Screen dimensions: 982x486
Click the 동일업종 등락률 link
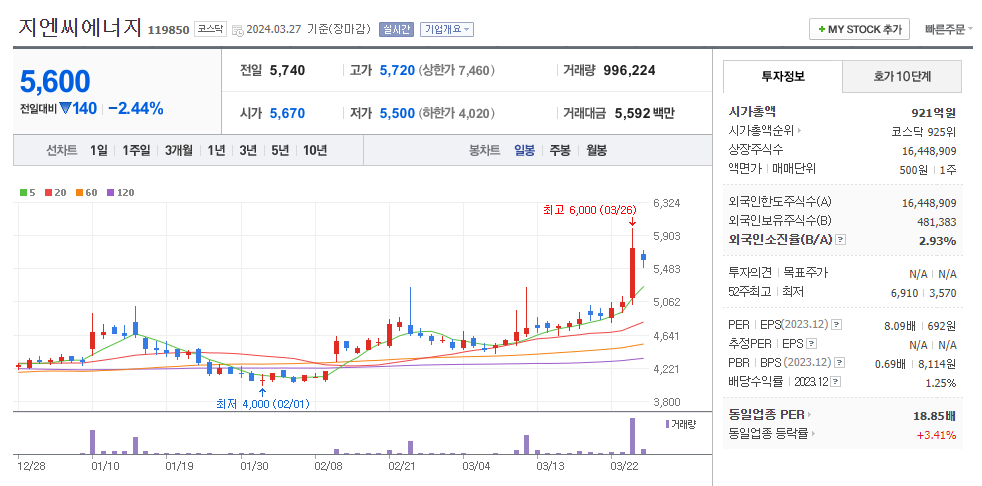(768, 433)
